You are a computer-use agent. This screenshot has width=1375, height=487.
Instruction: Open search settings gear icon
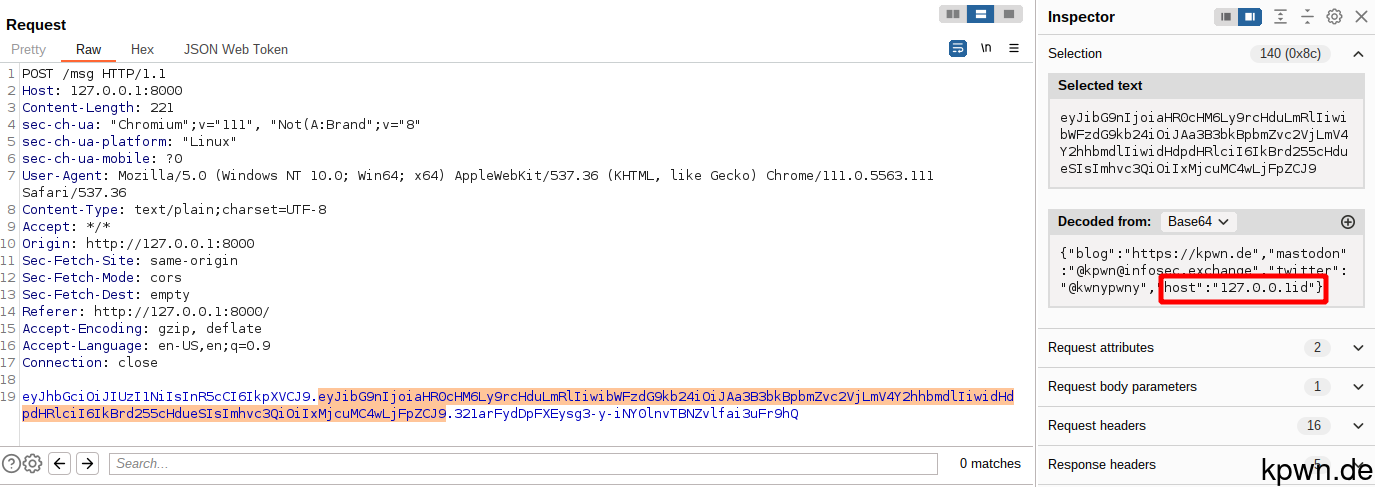coord(32,463)
